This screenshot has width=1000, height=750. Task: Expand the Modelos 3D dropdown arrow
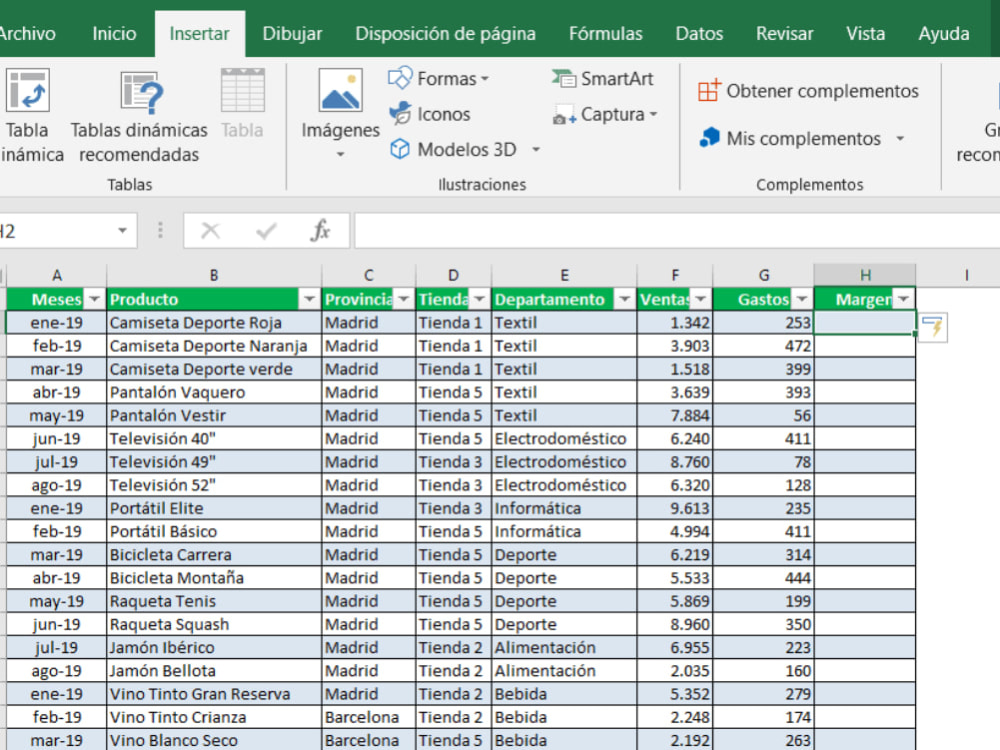pyautogui.click(x=536, y=149)
